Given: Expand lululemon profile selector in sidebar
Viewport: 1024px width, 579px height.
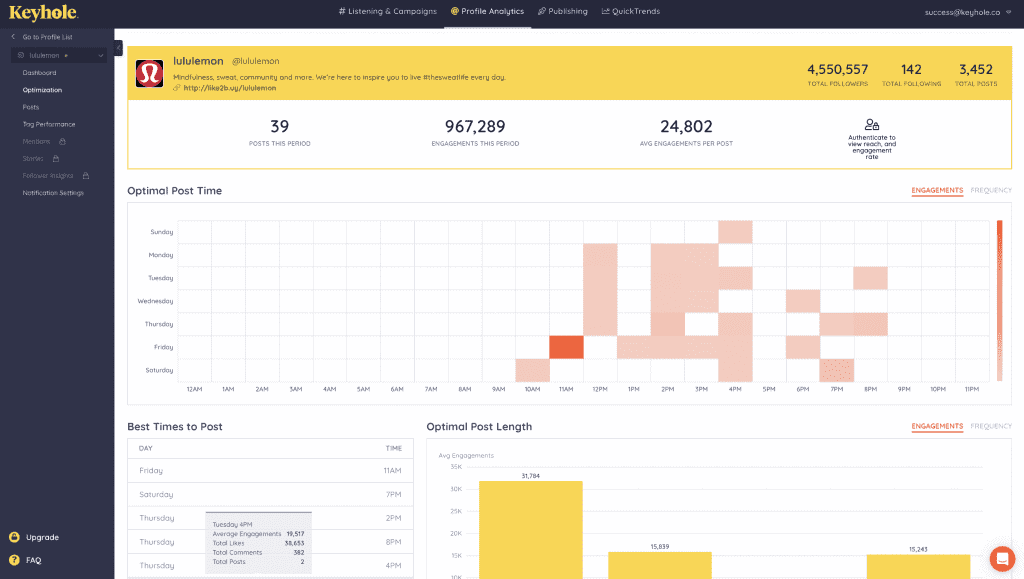Looking at the screenshot, I should click(59, 55).
